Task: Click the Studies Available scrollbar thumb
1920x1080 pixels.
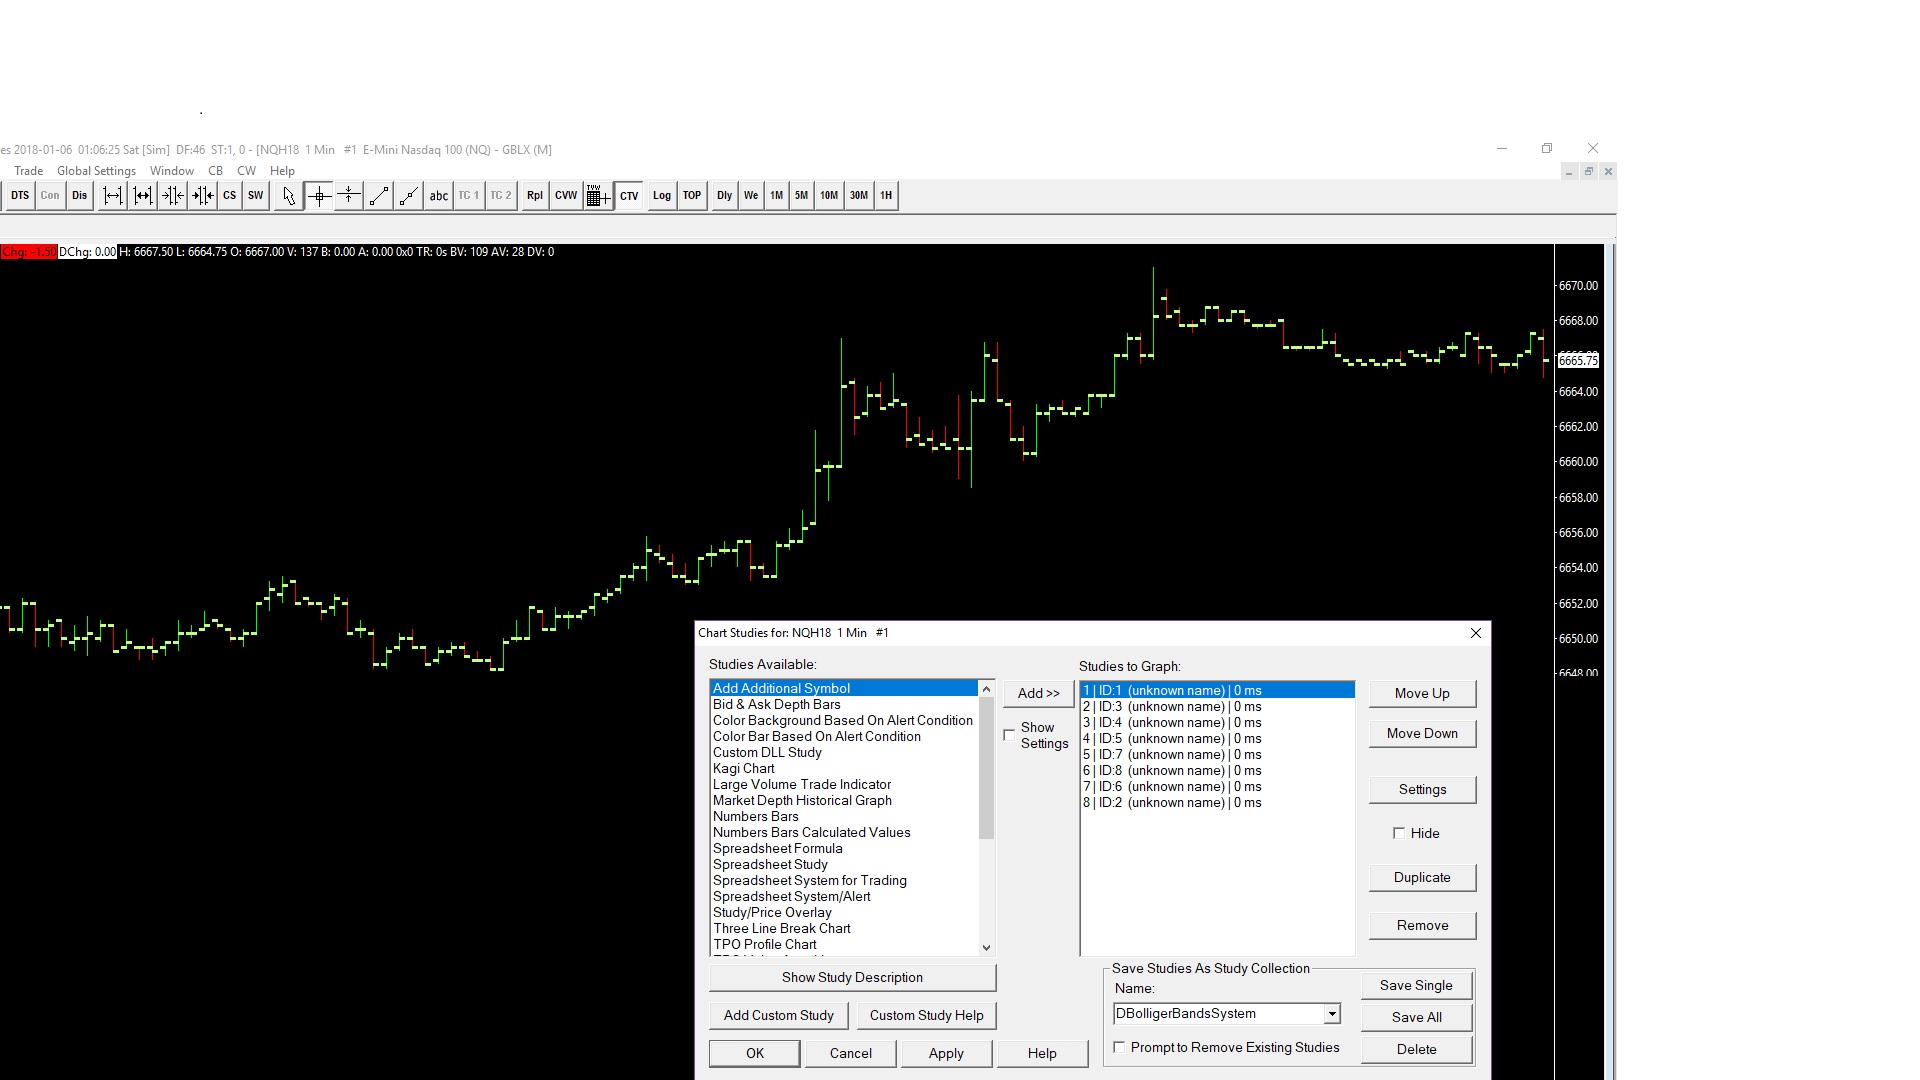Action: 986,768
